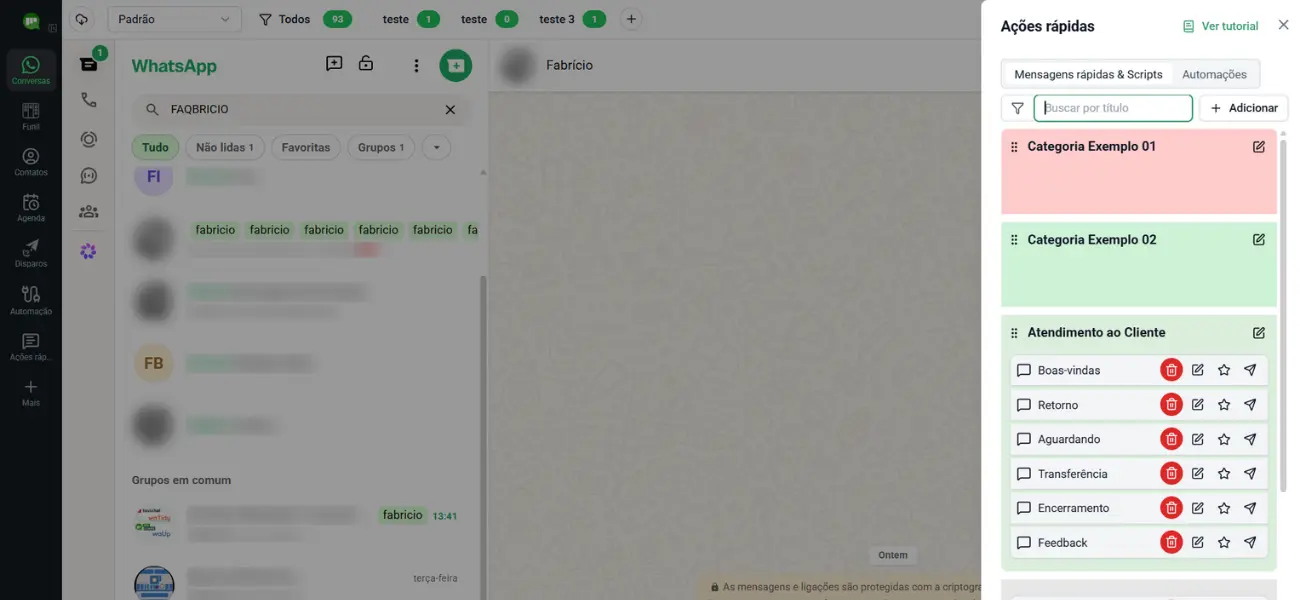Switch to Mensagens rápidas & Scripts tab
The height and width of the screenshot is (600, 1300).
[x=1088, y=74]
